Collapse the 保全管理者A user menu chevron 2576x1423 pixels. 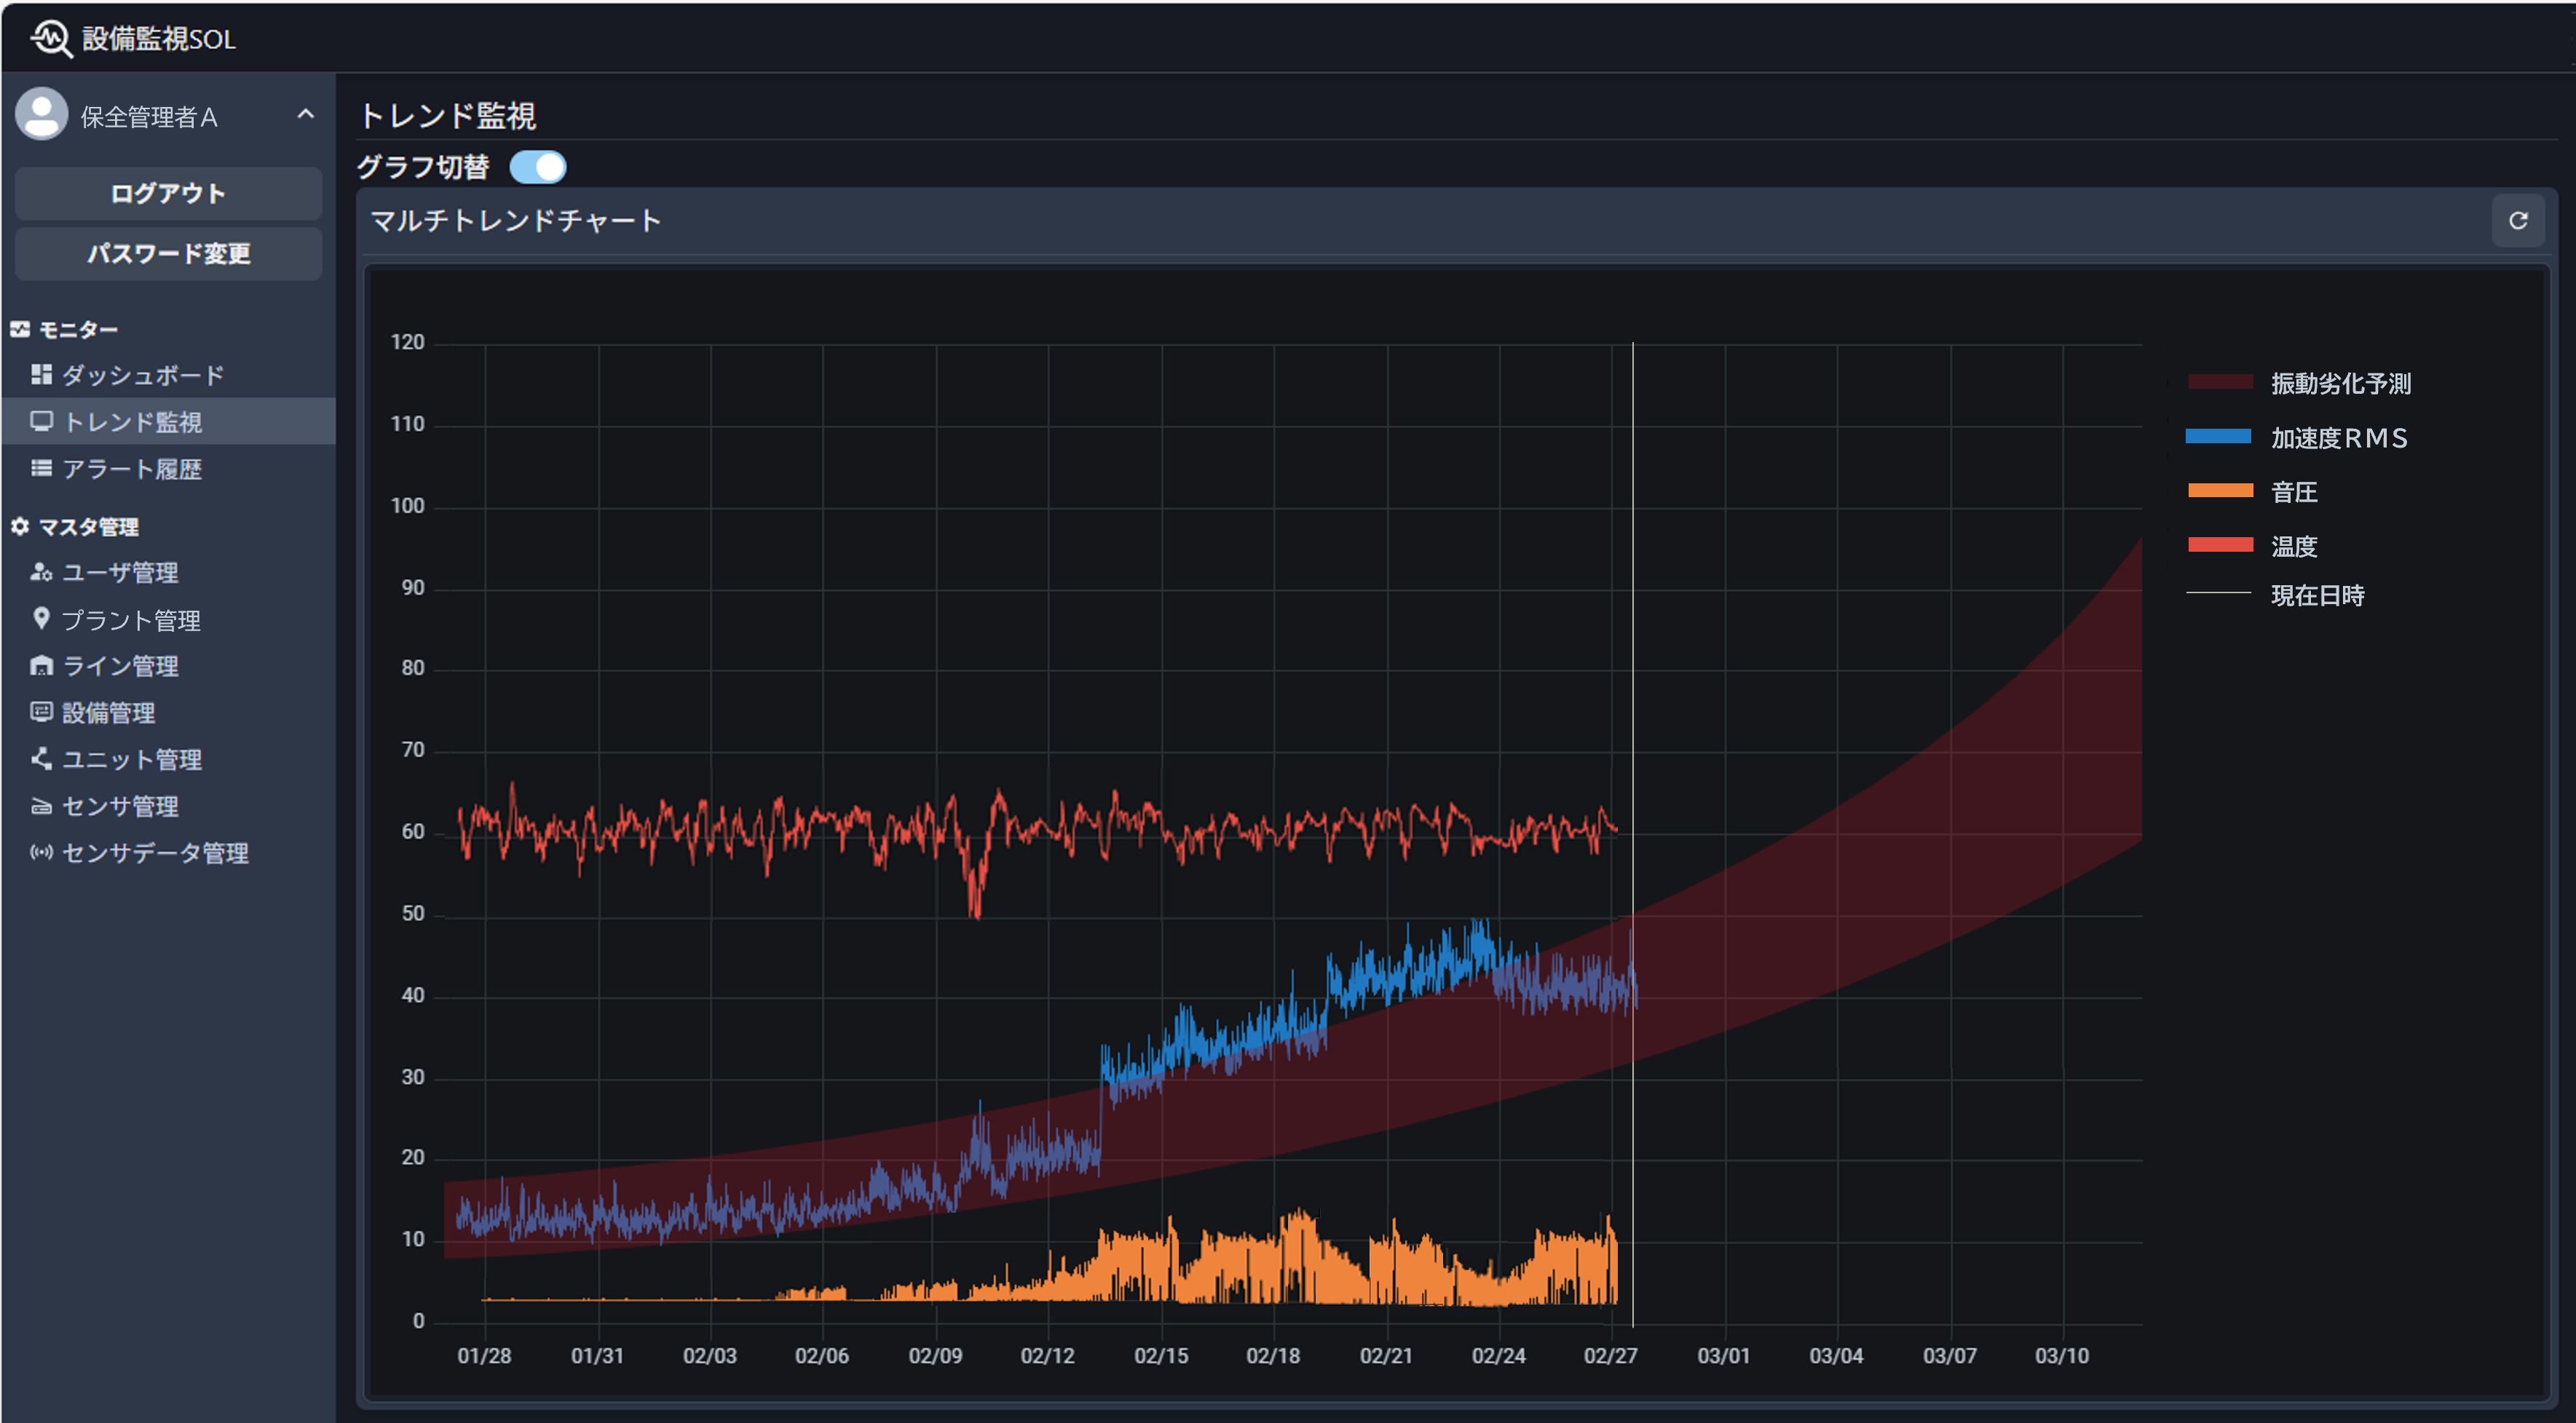click(x=306, y=115)
